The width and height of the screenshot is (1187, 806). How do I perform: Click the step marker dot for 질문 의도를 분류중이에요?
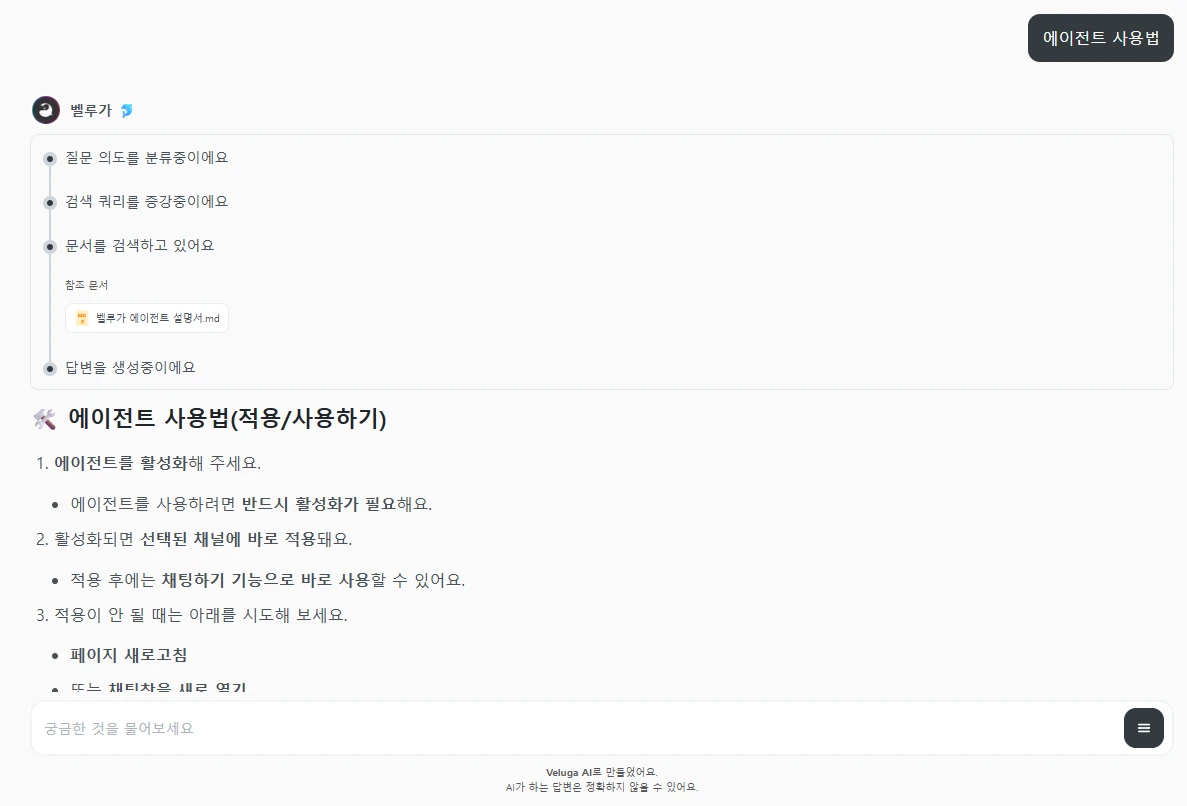coord(50,158)
